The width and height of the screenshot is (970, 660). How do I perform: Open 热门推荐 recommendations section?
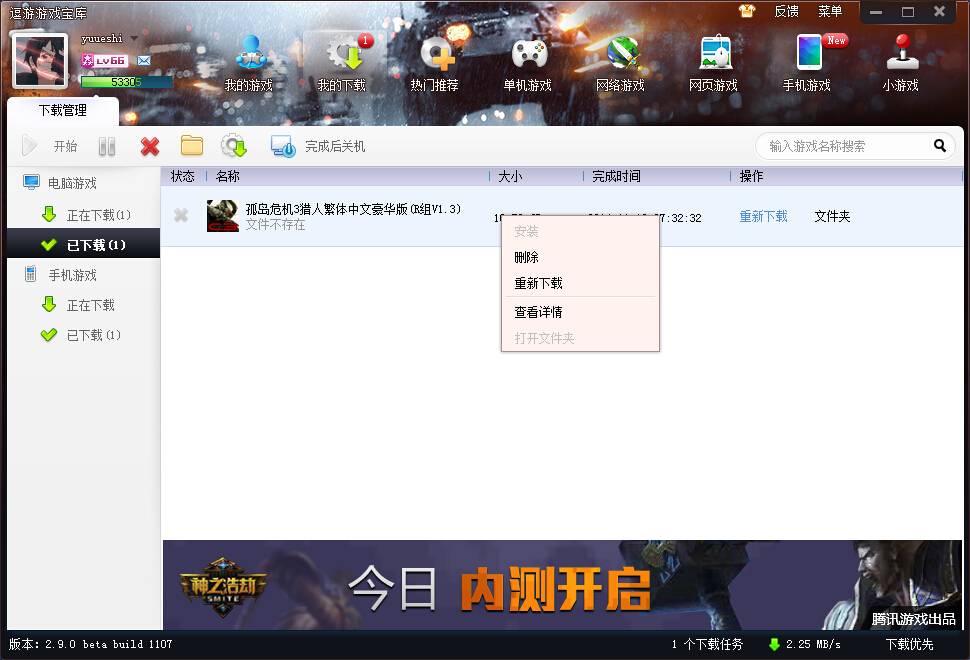click(x=435, y=64)
